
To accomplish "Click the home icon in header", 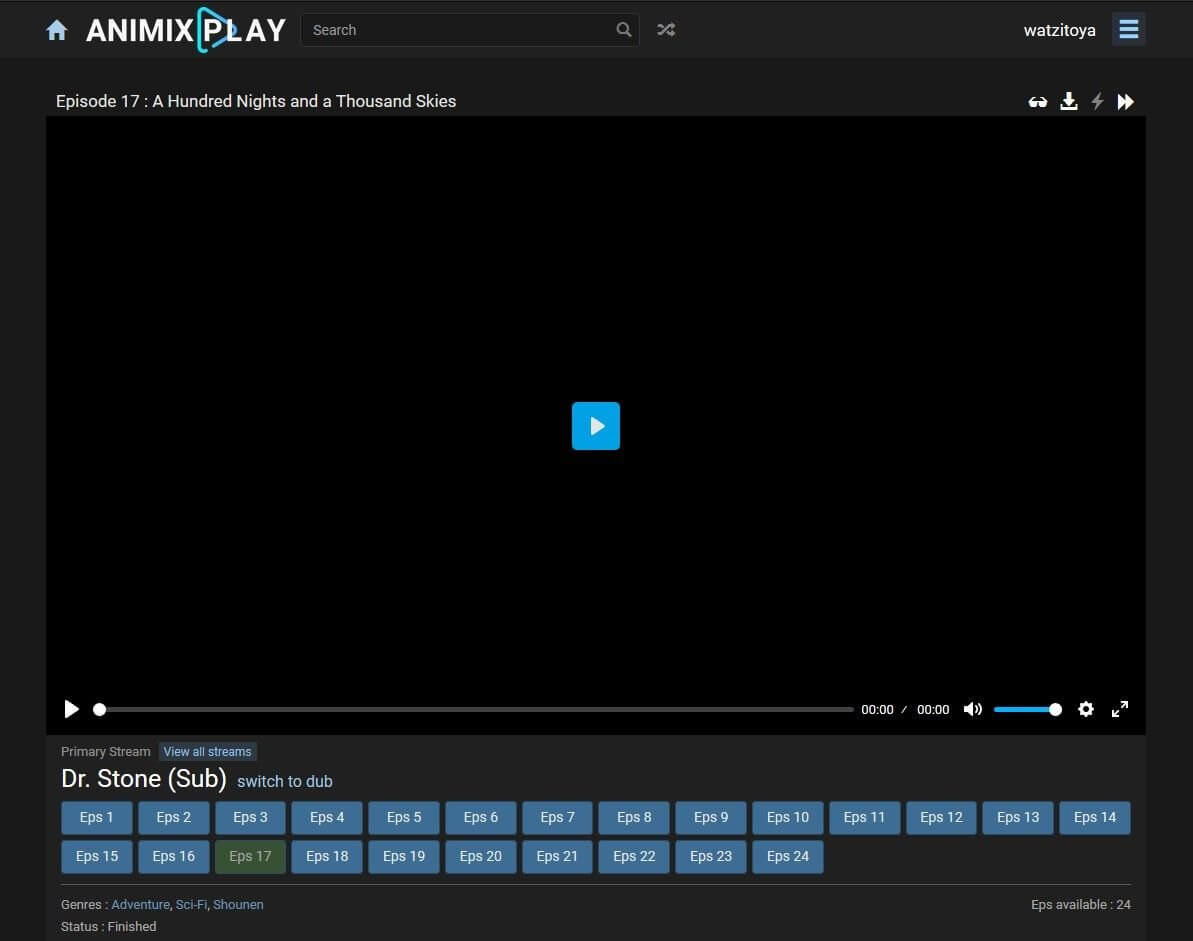I will [x=57, y=31].
